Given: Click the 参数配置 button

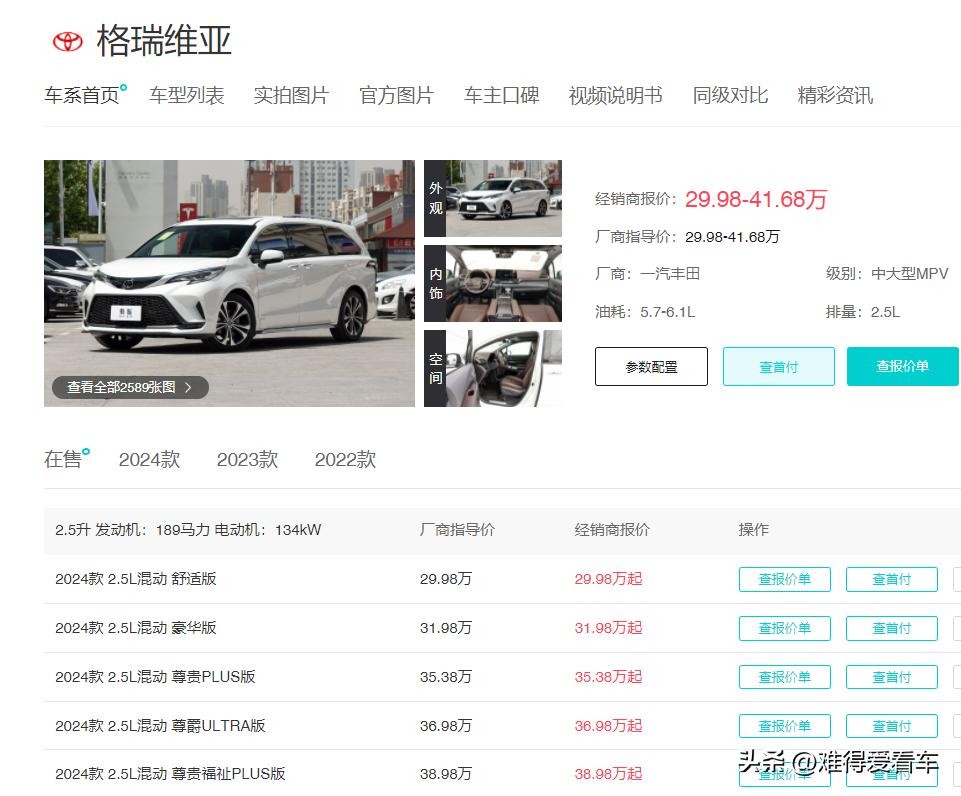Looking at the screenshot, I should (x=651, y=367).
